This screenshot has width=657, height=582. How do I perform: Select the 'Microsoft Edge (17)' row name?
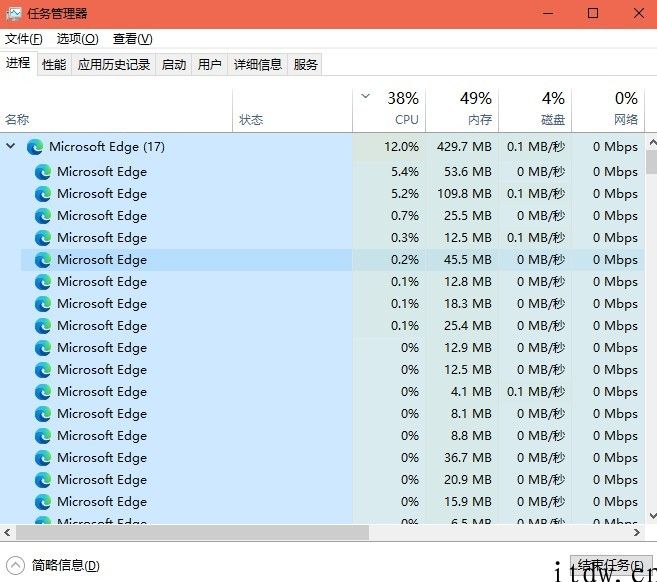107,147
